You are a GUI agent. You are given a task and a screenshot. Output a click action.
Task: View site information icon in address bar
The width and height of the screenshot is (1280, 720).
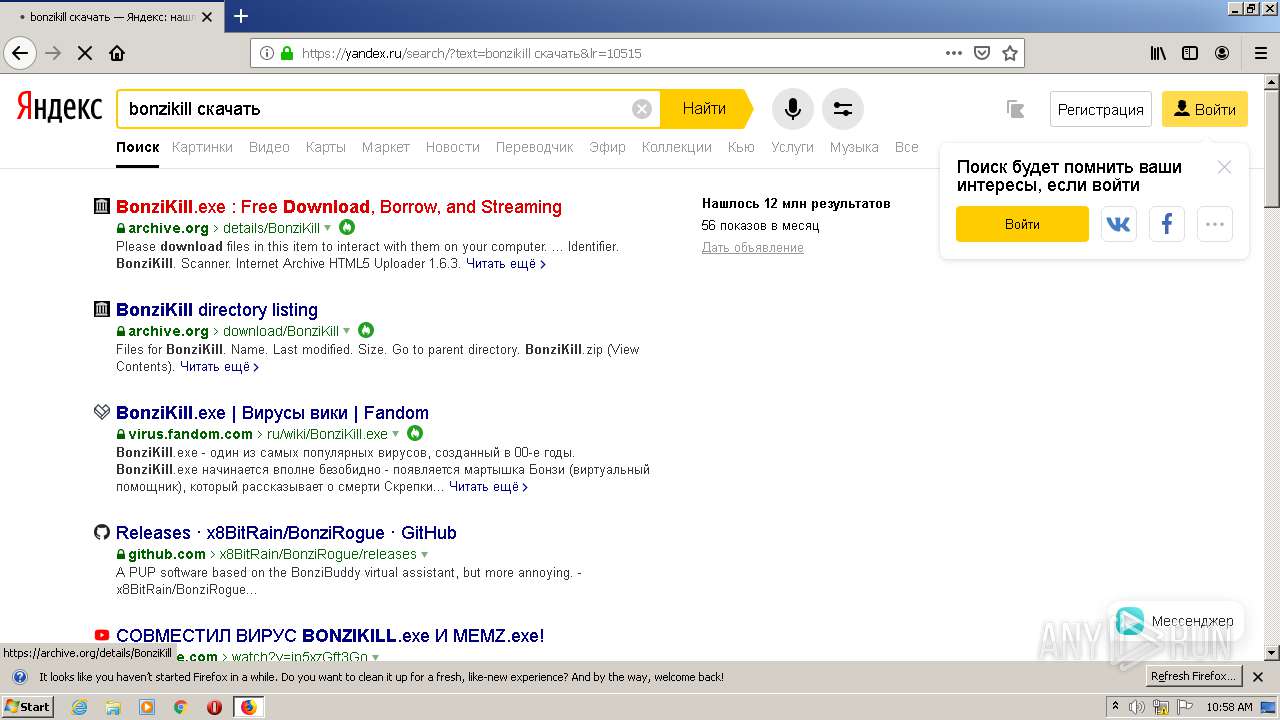pos(267,53)
